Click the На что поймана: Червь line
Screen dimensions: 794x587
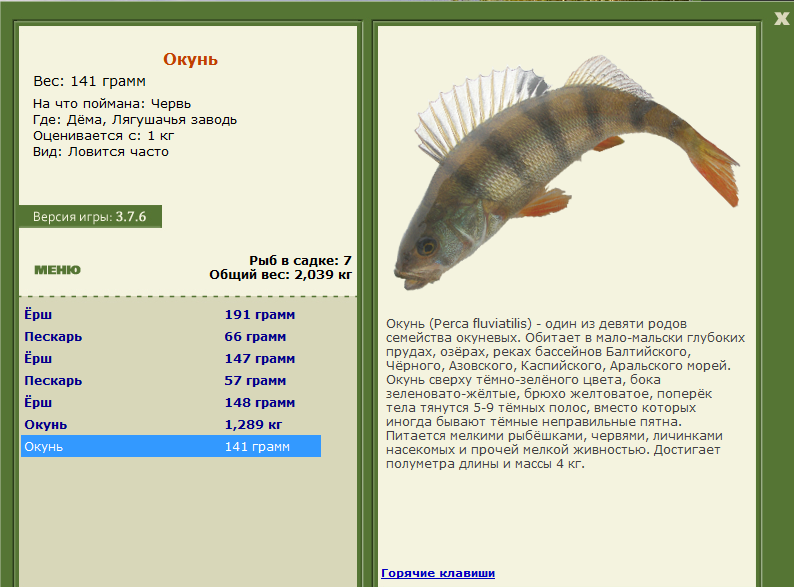point(112,104)
